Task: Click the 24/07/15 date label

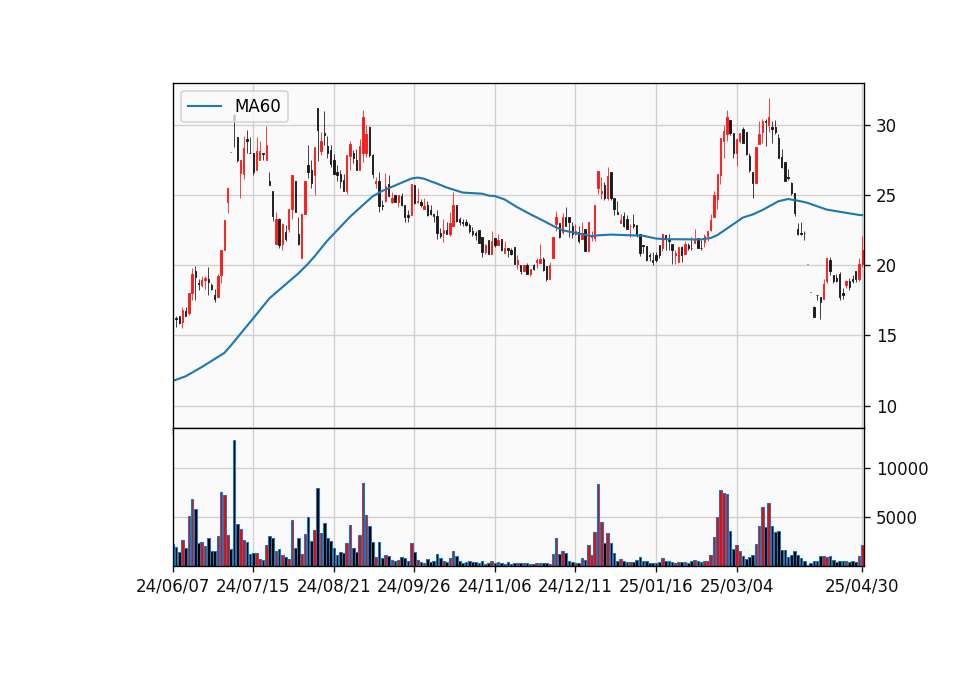Action: [252, 586]
